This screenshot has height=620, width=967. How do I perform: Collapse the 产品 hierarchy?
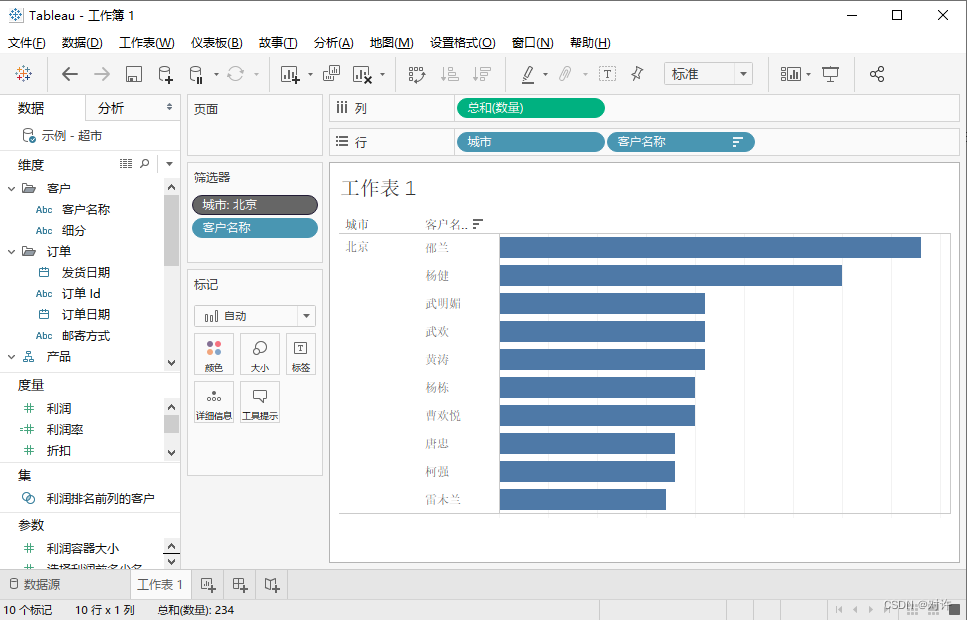[x=11, y=357]
